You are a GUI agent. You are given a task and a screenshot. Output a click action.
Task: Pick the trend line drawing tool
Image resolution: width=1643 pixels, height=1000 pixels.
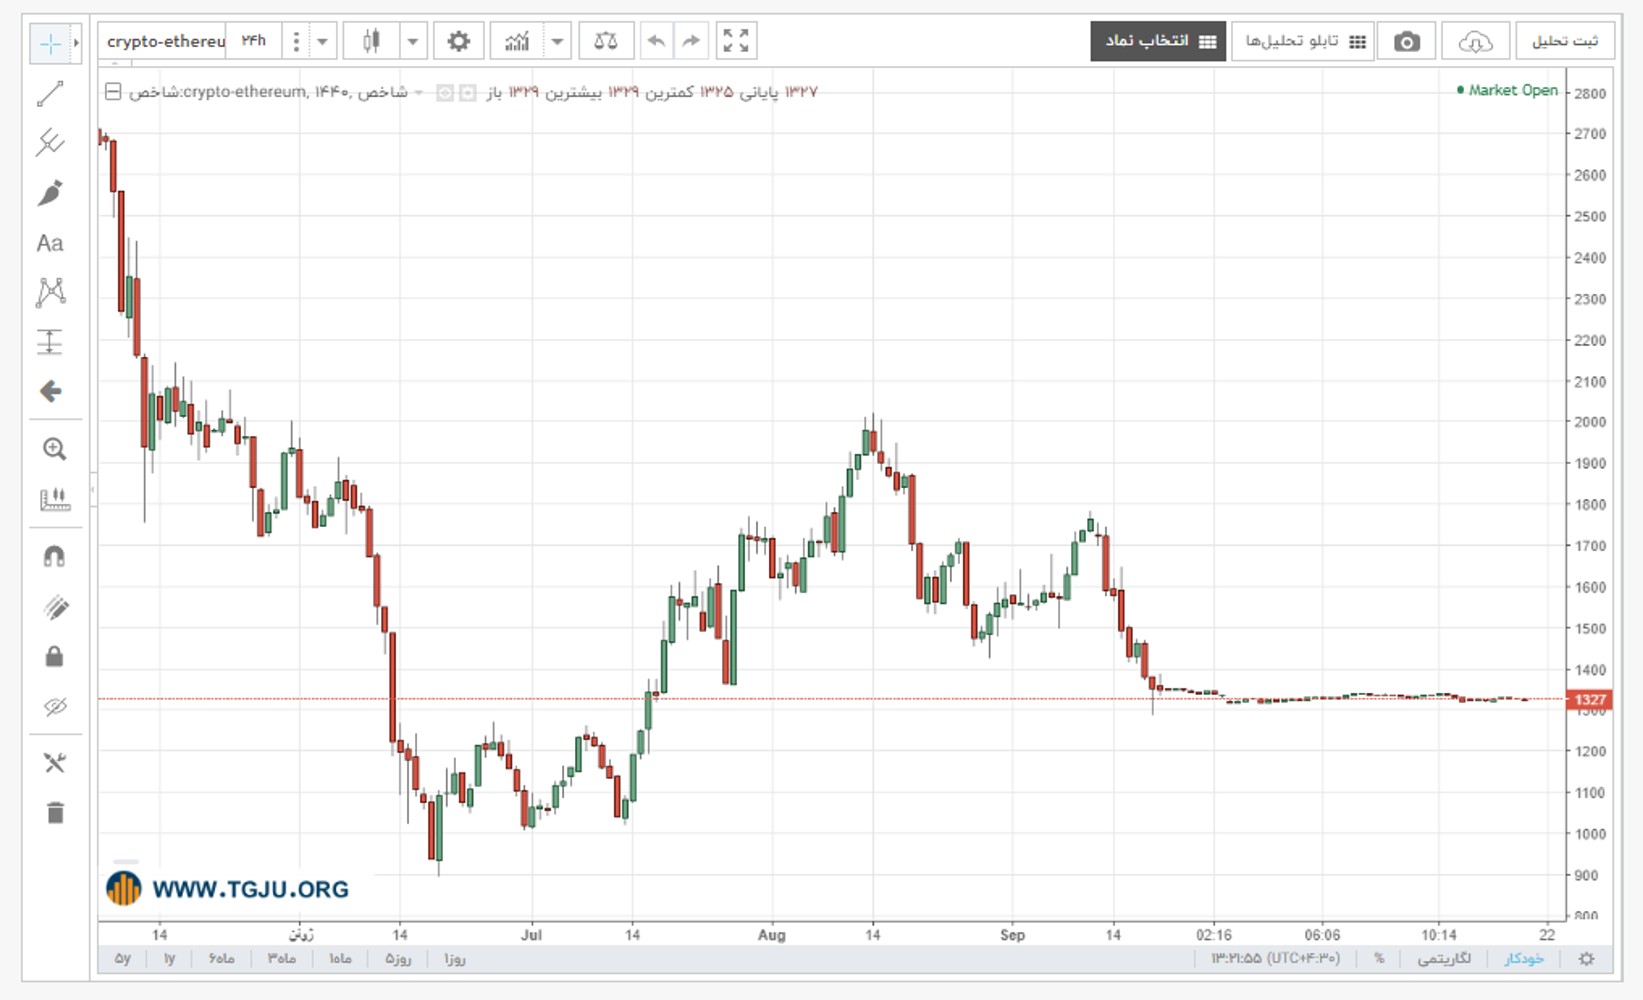click(x=50, y=94)
